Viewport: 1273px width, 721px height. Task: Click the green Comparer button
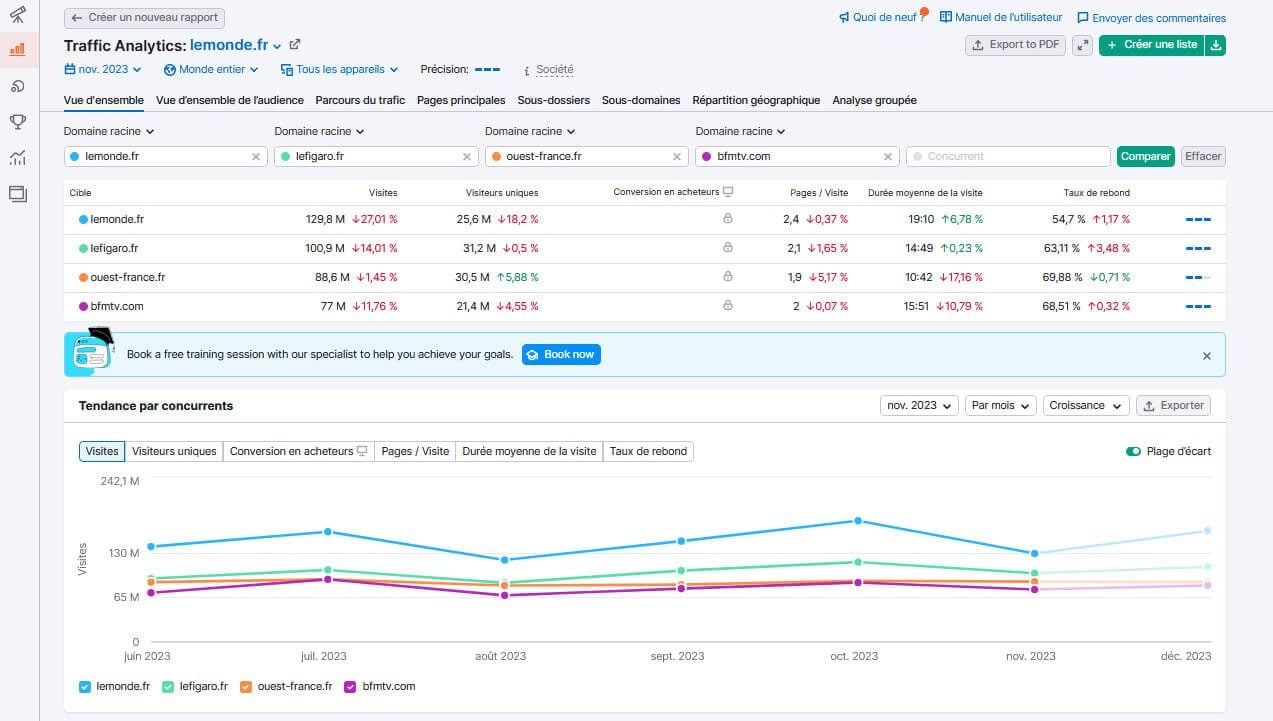click(1145, 156)
